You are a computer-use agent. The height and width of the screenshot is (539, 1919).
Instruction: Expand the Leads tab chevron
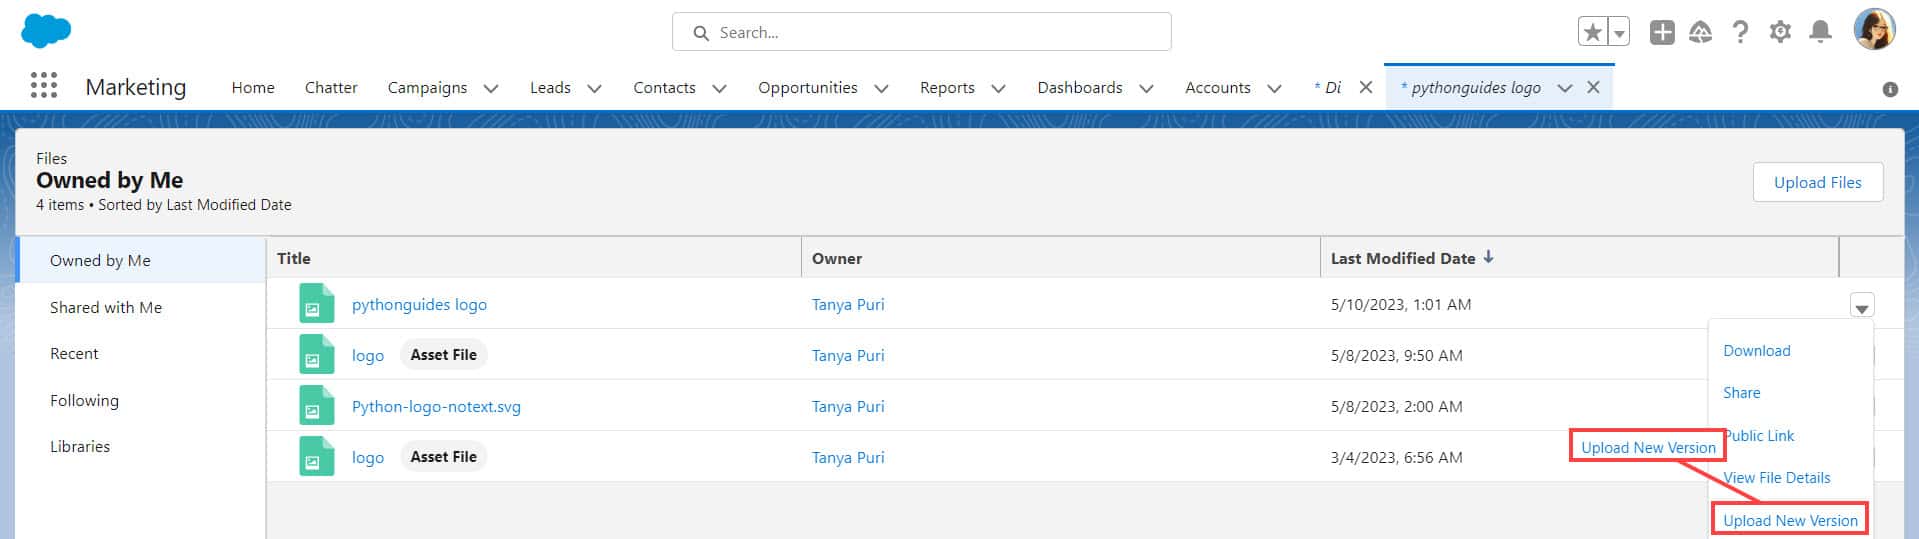(x=594, y=88)
